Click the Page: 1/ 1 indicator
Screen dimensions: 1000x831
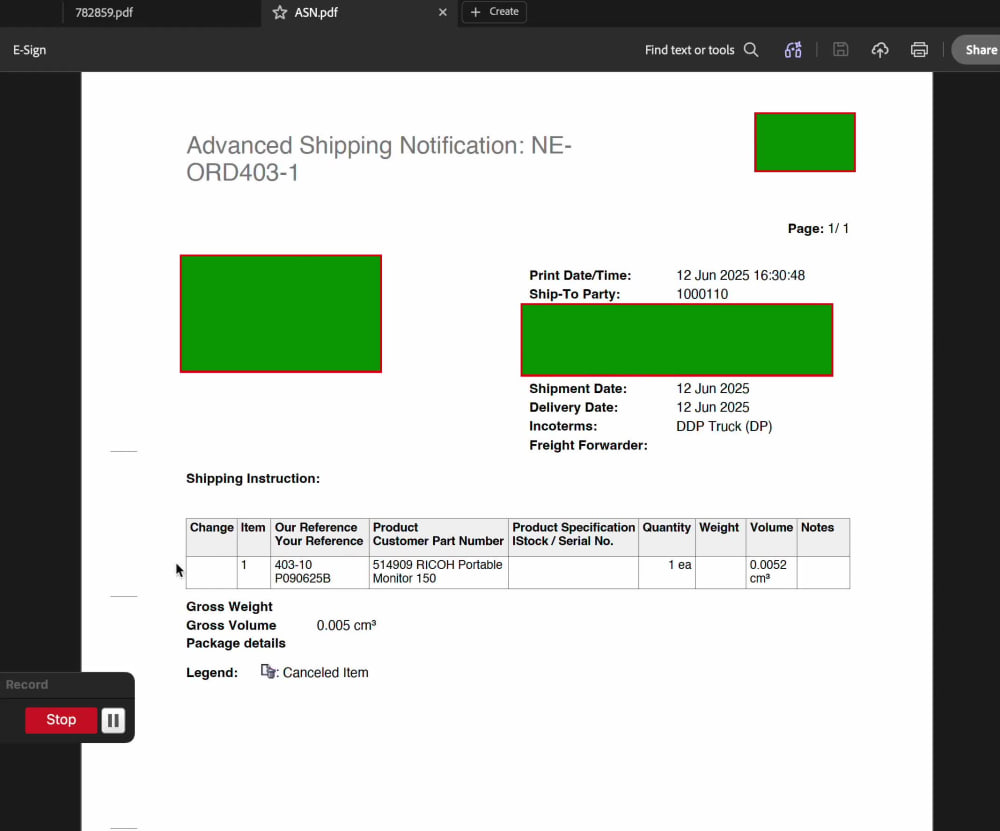pos(818,228)
